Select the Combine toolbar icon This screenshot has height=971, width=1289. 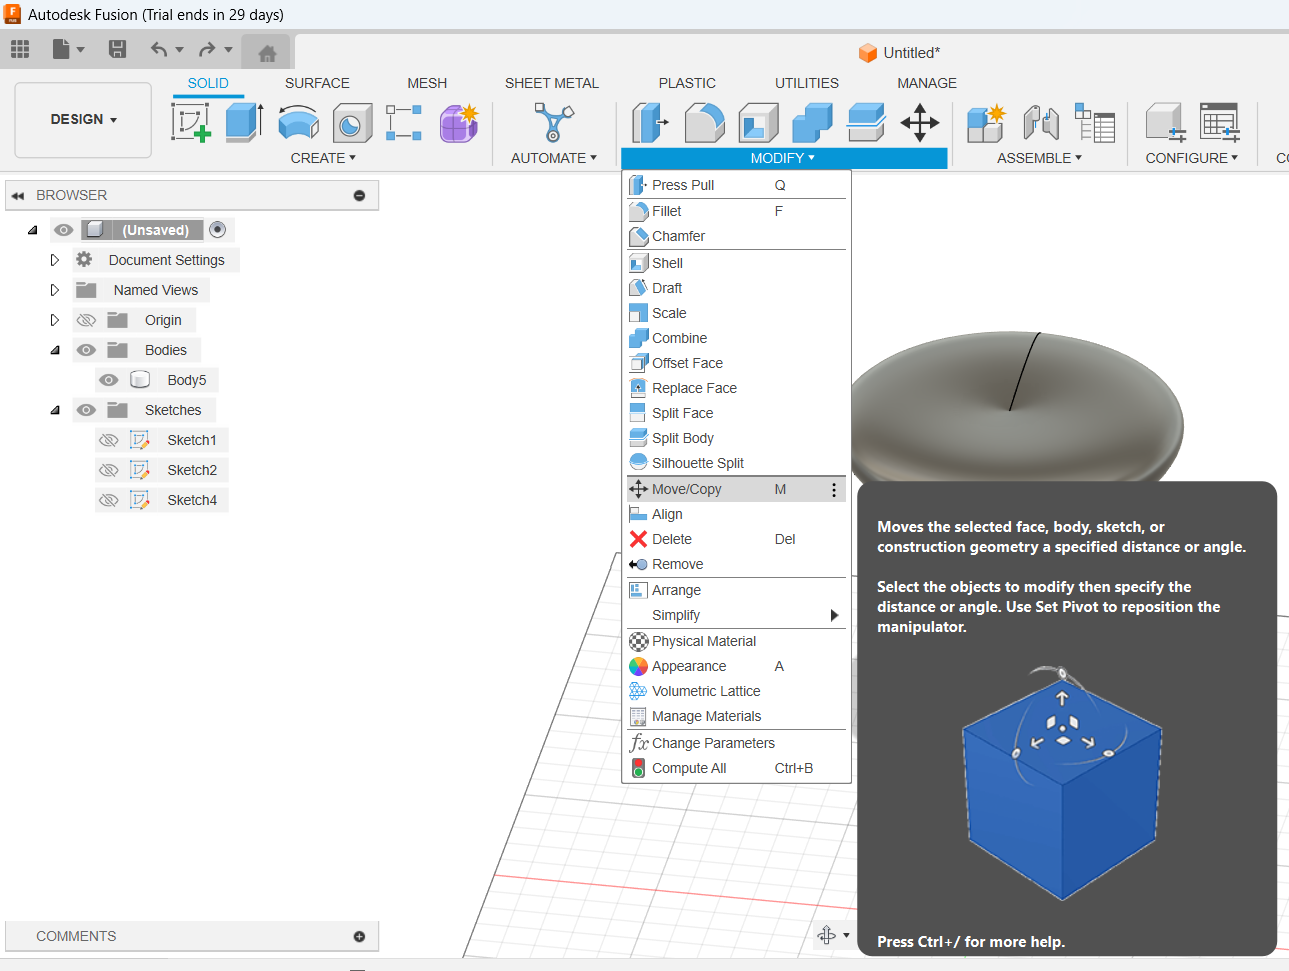coord(812,123)
